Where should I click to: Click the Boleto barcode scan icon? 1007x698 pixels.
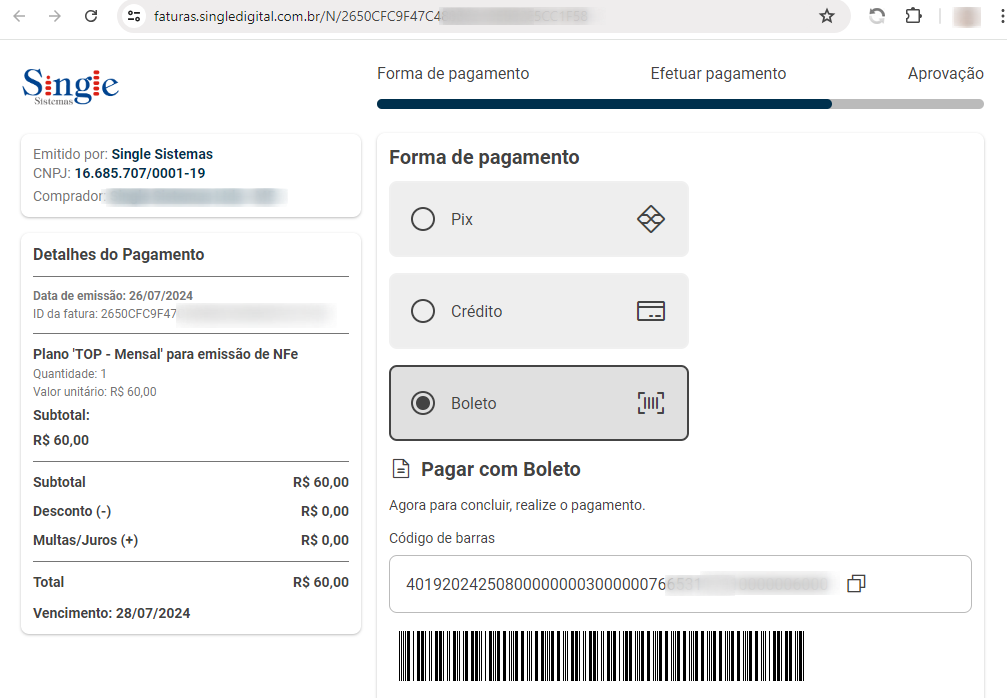(x=651, y=403)
